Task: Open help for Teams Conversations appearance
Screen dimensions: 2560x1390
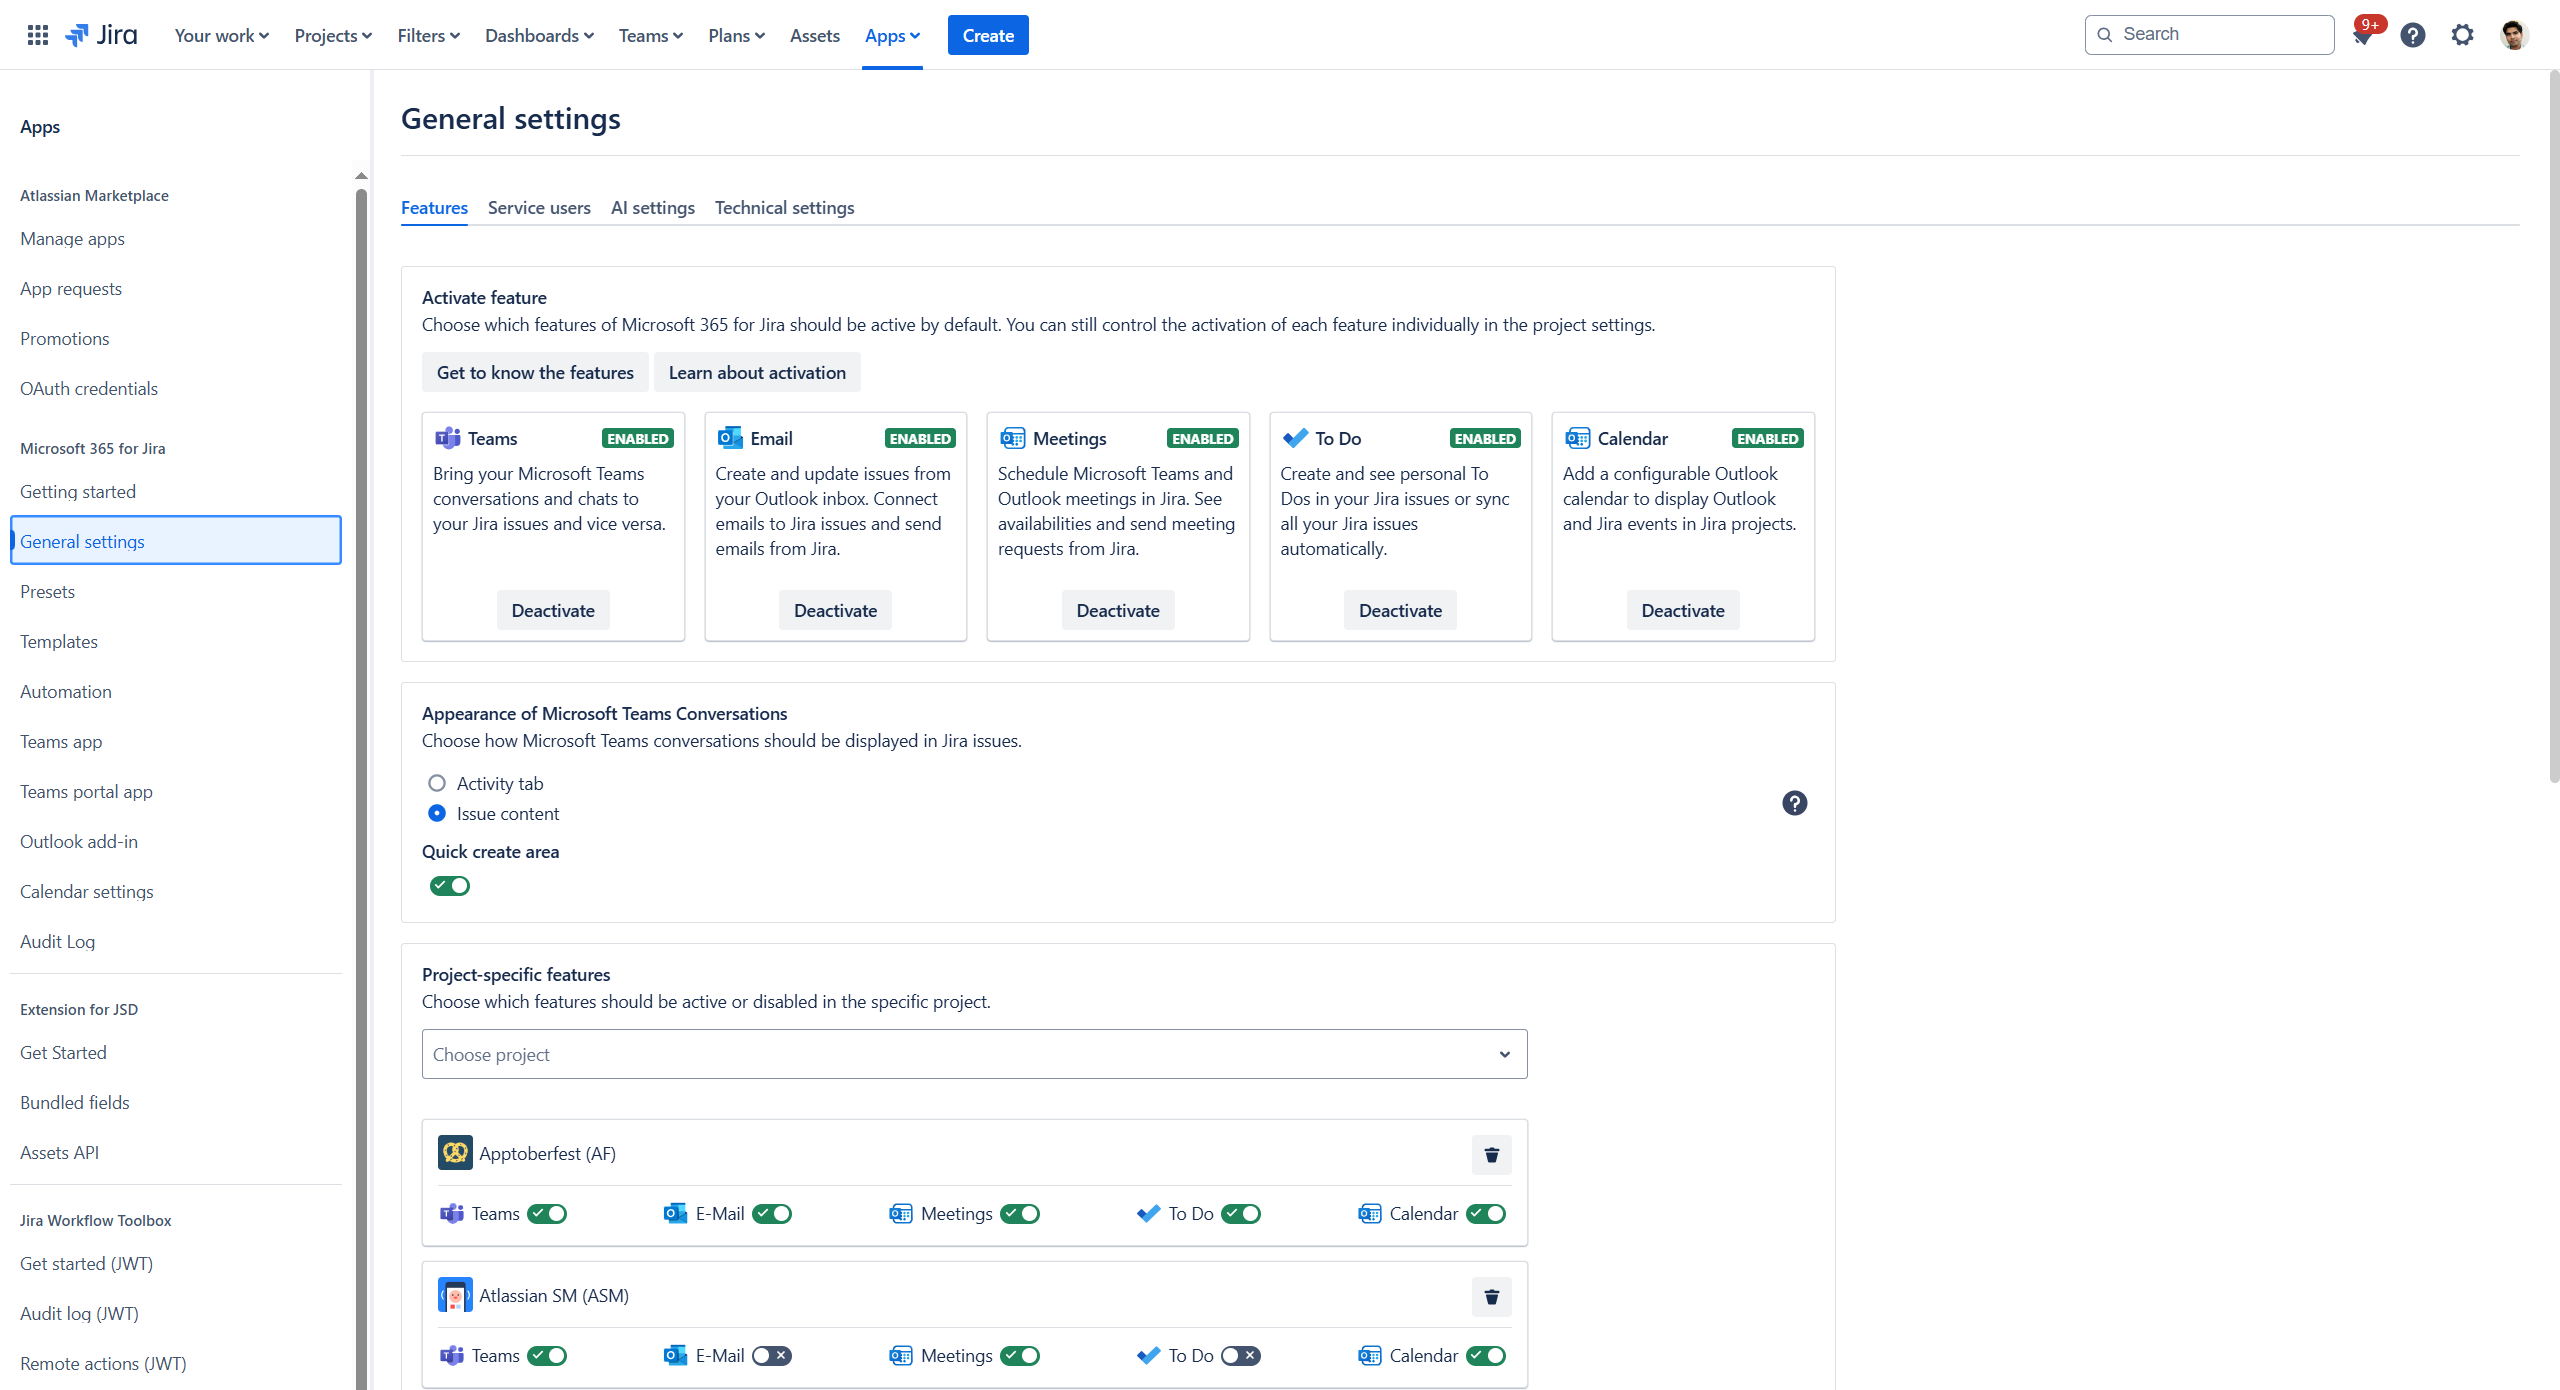Action: click(x=1795, y=803)
